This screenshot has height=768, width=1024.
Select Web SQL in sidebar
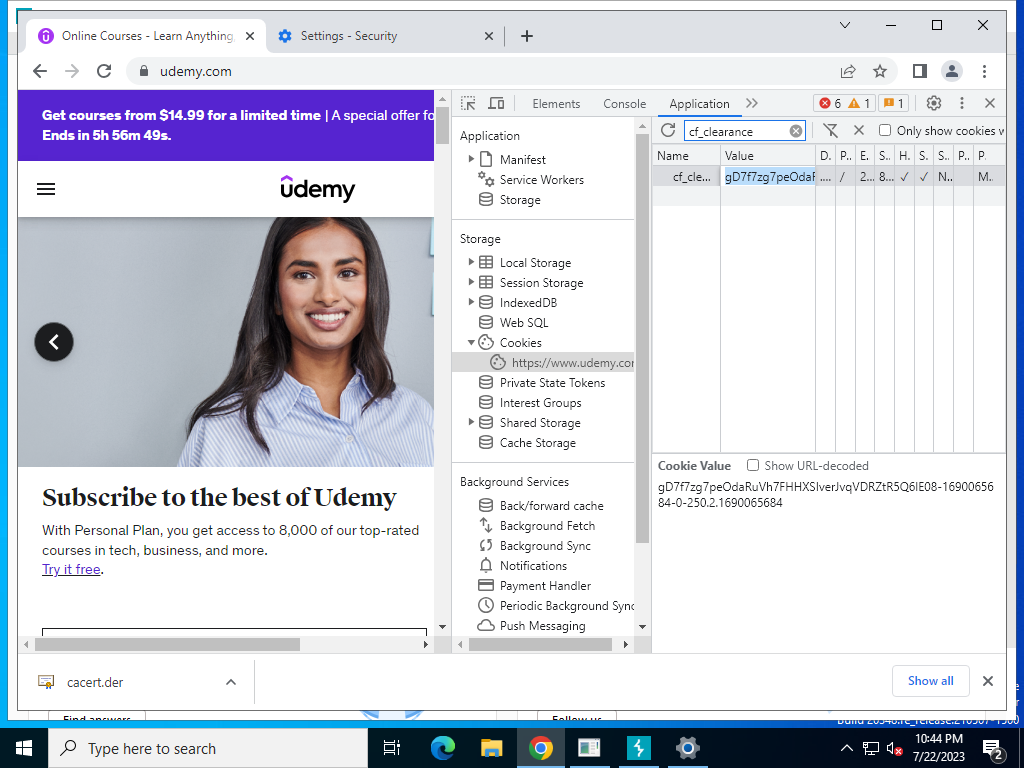point(523,323)
